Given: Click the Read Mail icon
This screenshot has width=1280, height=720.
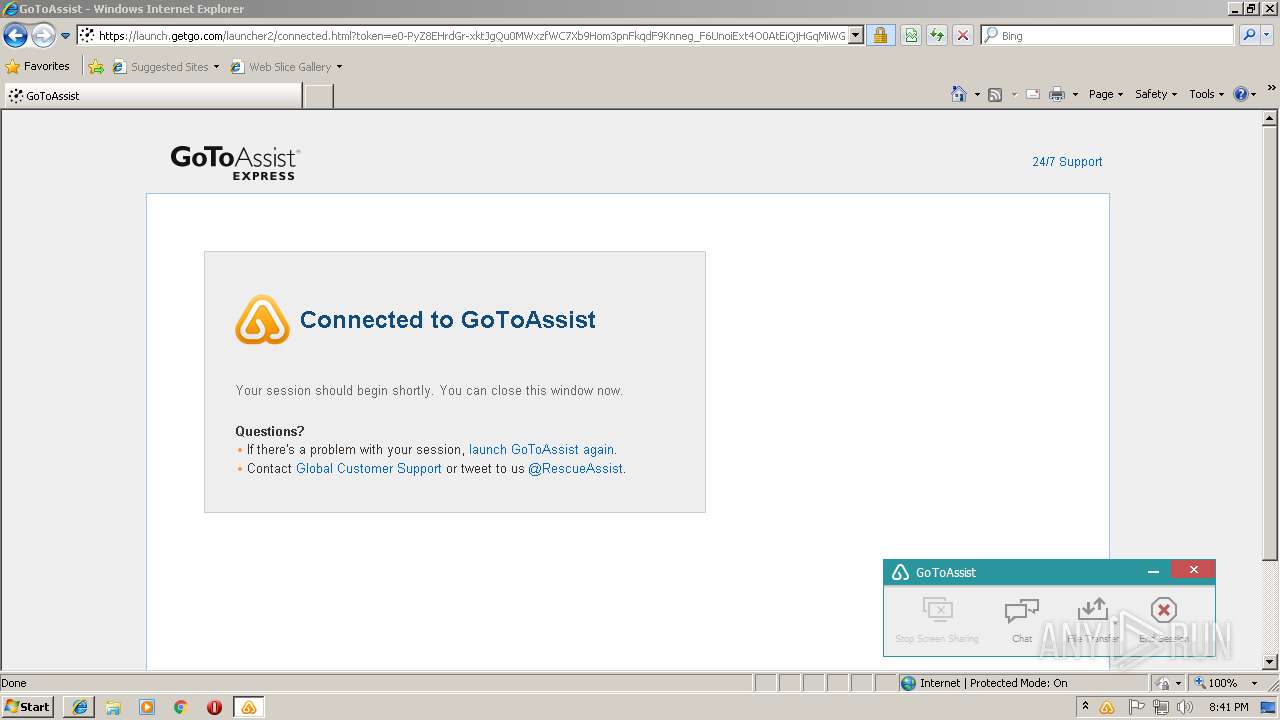Looking at the screenshot, I should (x=1033, y=94).
